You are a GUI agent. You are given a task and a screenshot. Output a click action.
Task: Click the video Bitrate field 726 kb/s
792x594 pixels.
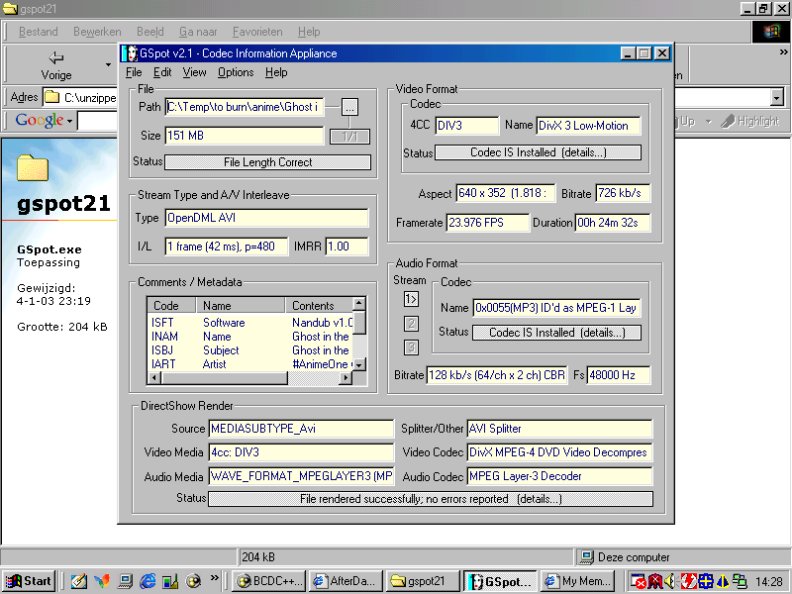[622, 193]
